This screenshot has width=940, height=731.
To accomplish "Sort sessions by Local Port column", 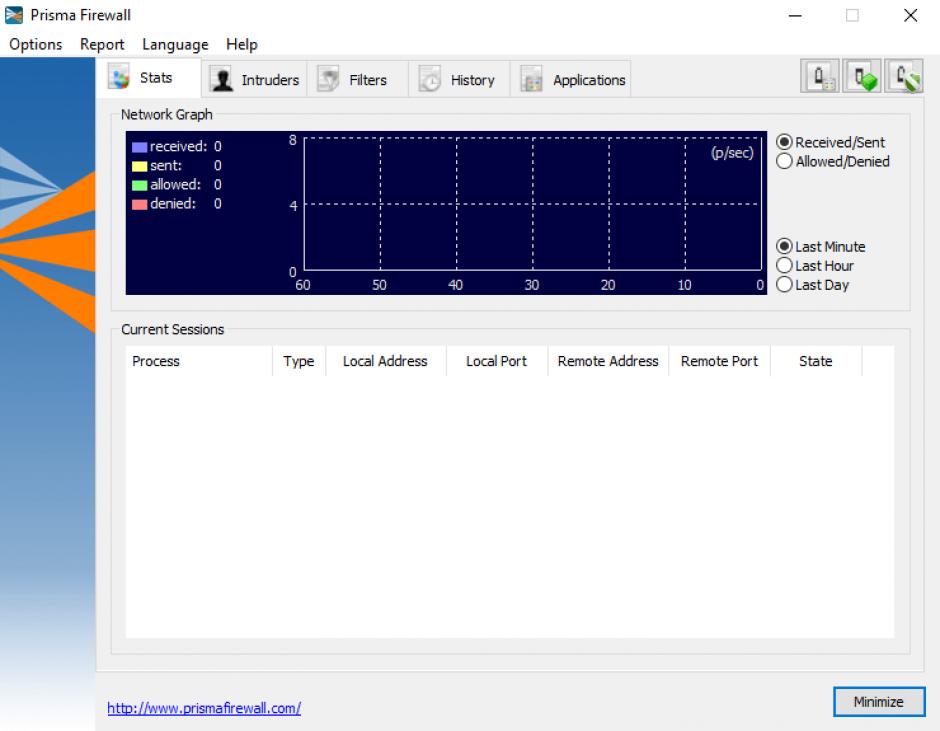I will point(497,361).
